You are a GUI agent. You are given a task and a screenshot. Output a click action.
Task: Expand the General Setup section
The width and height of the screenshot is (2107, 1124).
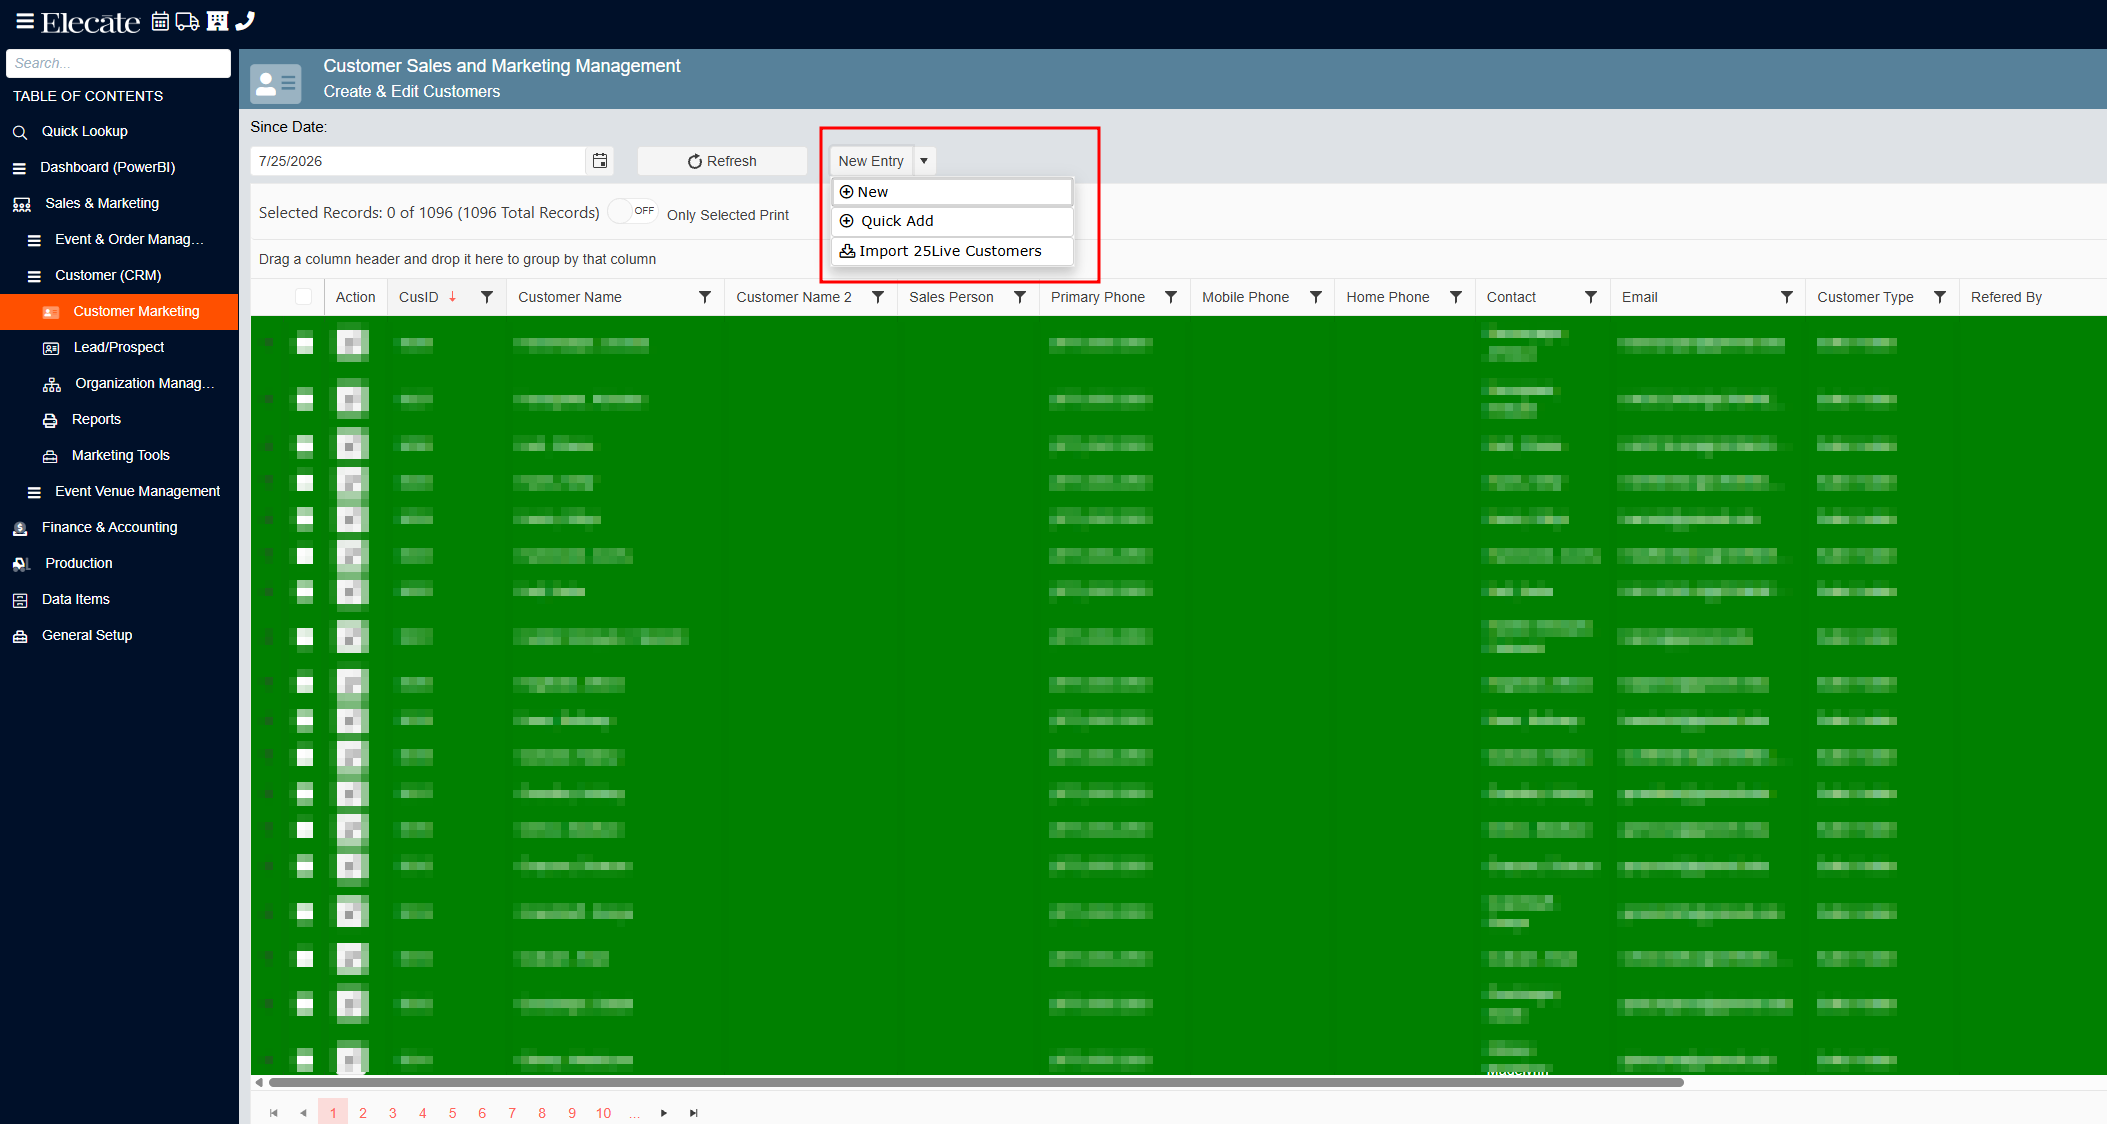tap(87, 635)
